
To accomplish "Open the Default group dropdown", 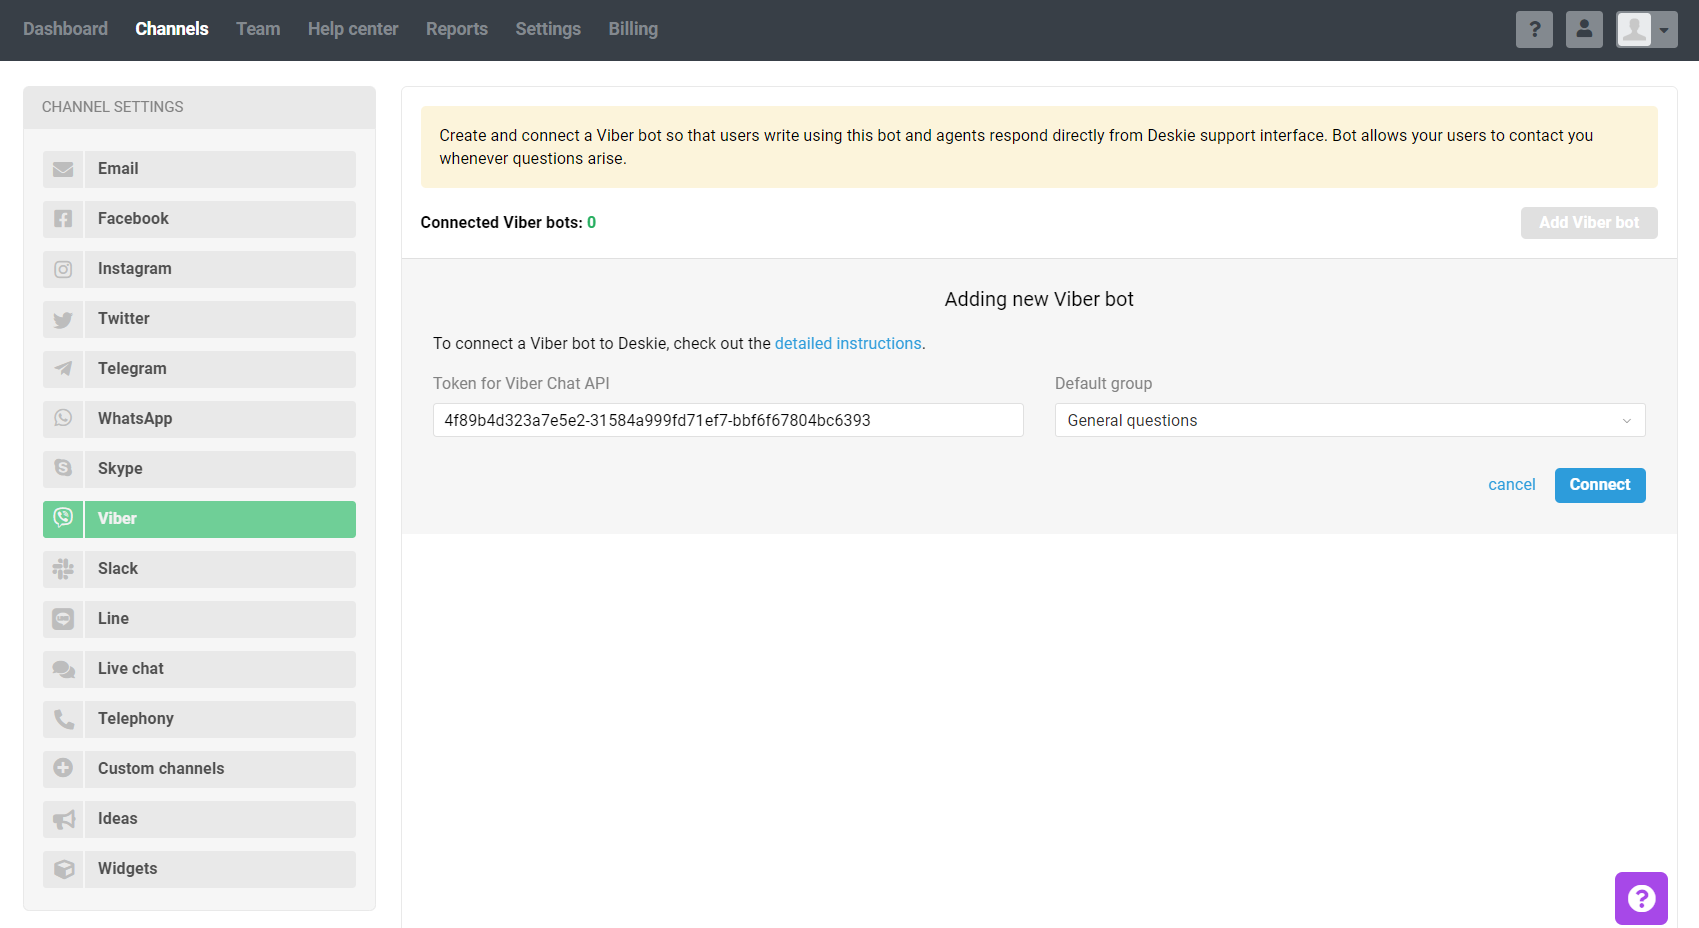I will [x=1350, y=420].
